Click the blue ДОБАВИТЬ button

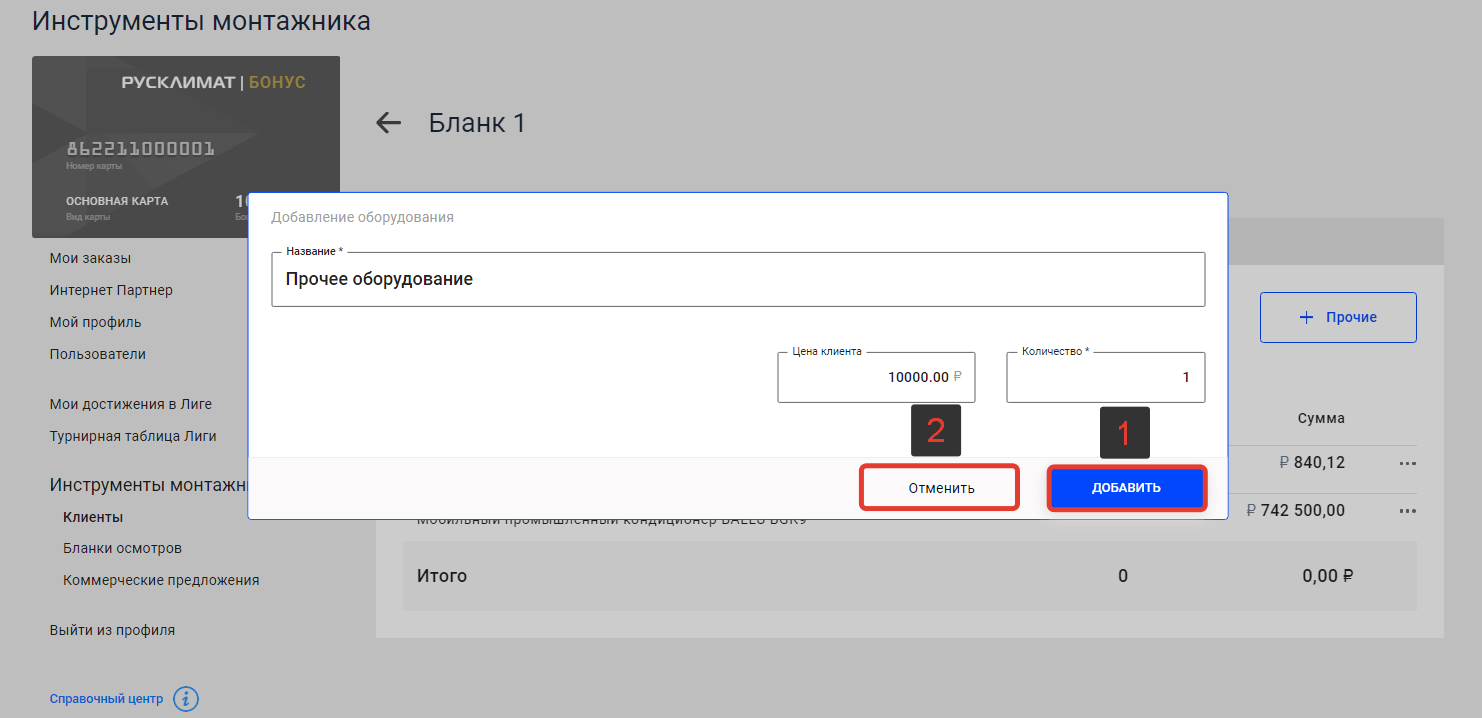(x=1126, y=488)
